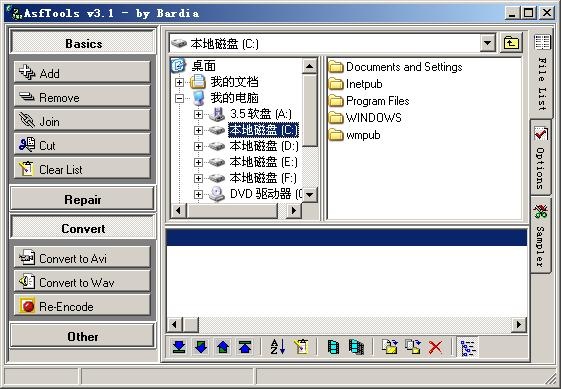
Task: Expand the 本地磁盘 (D:) tree node
Action: pyautogui.click(x=198, y=146)
